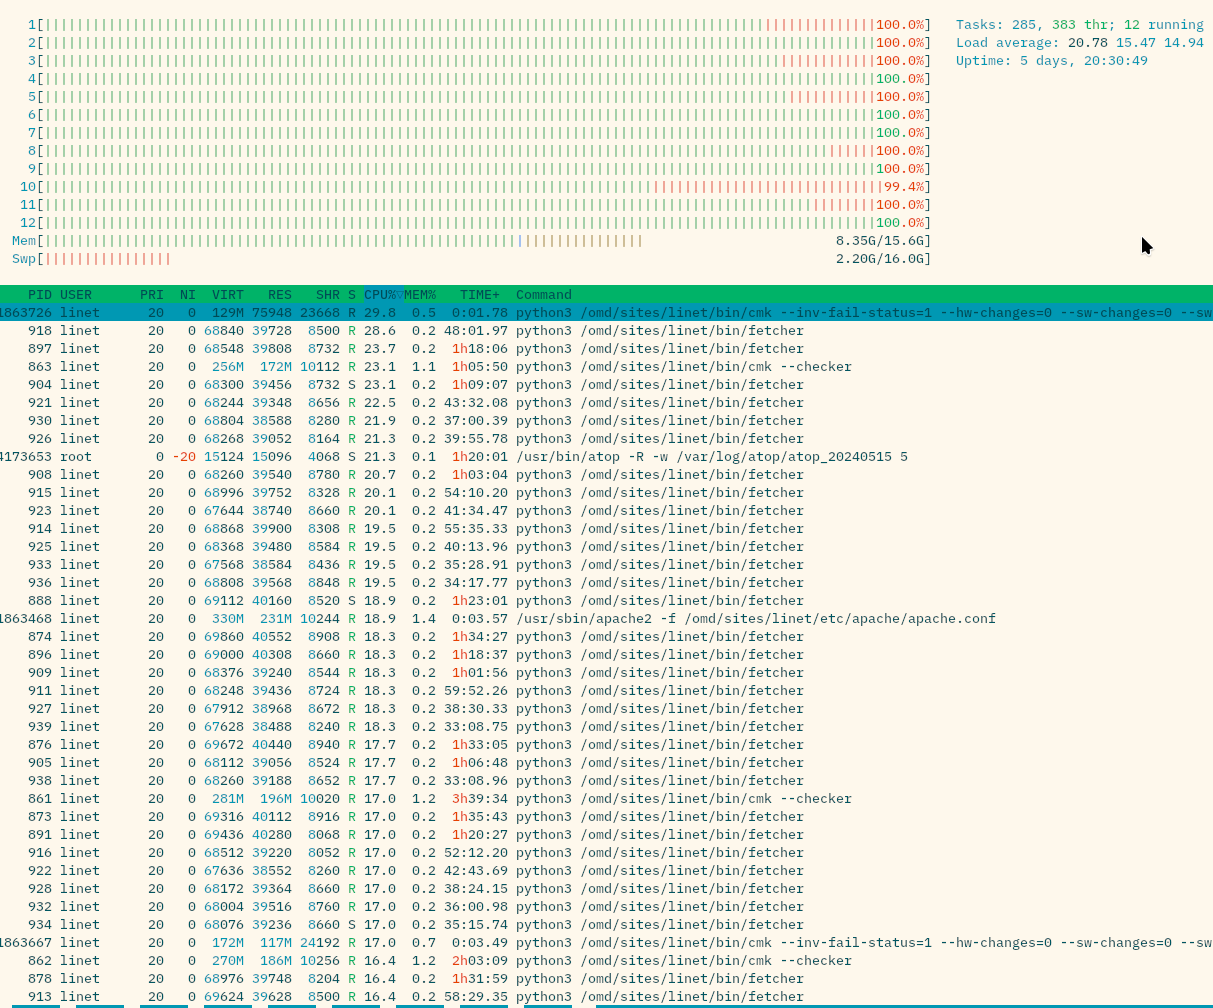Sort by the TIME+ column header
Image resolution: width=1213 pixels, height=1008 pixels.
click(478, 294)
